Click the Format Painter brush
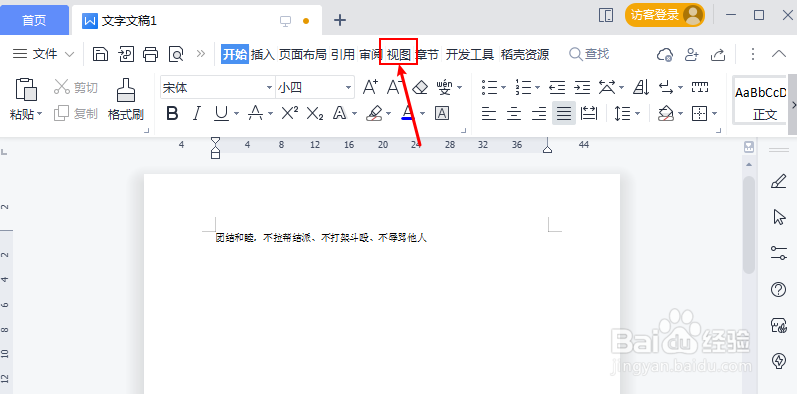Screen dimensions: 797x394 (x=126, y=90)
